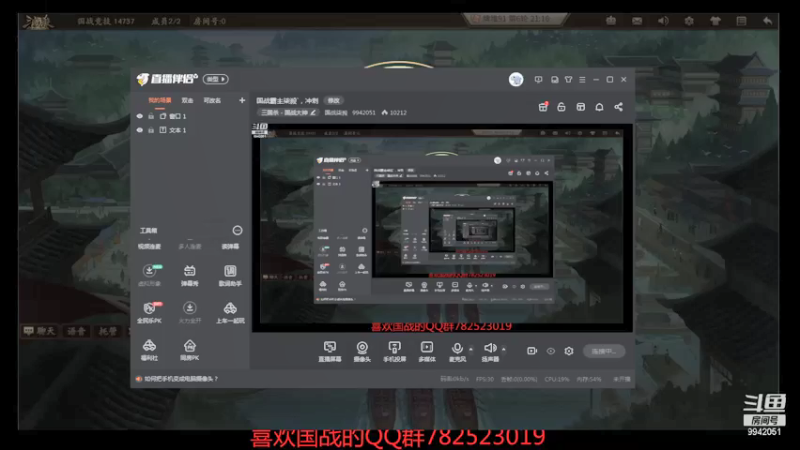Toggle the sound icon in game top bar
Viewport: 800px width, 450px height.
(x=663, y=21)
